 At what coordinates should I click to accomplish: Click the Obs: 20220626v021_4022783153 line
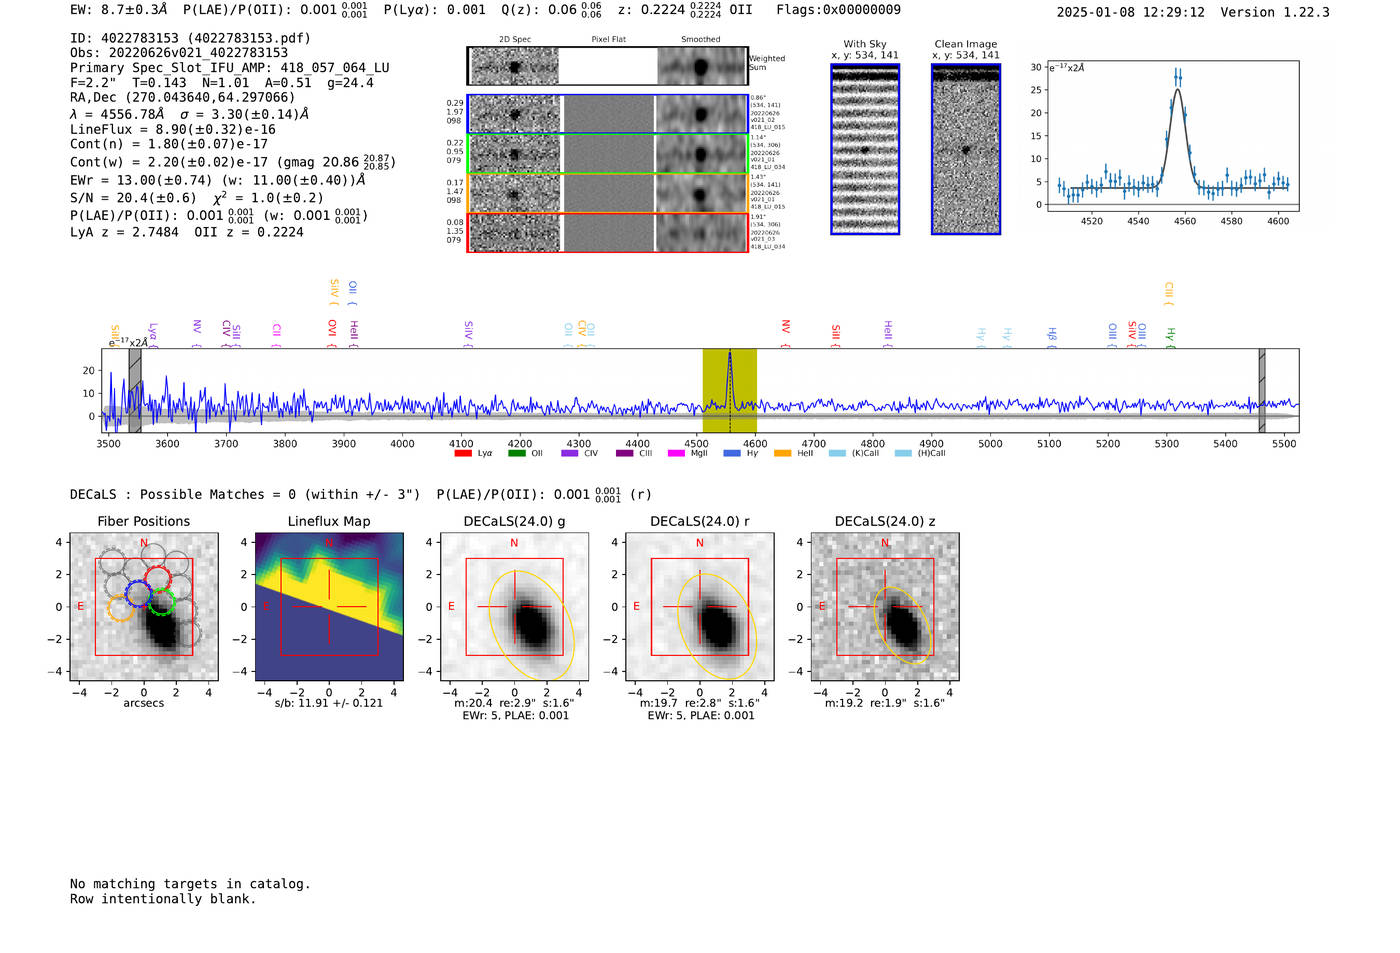[x=179, y=53]
